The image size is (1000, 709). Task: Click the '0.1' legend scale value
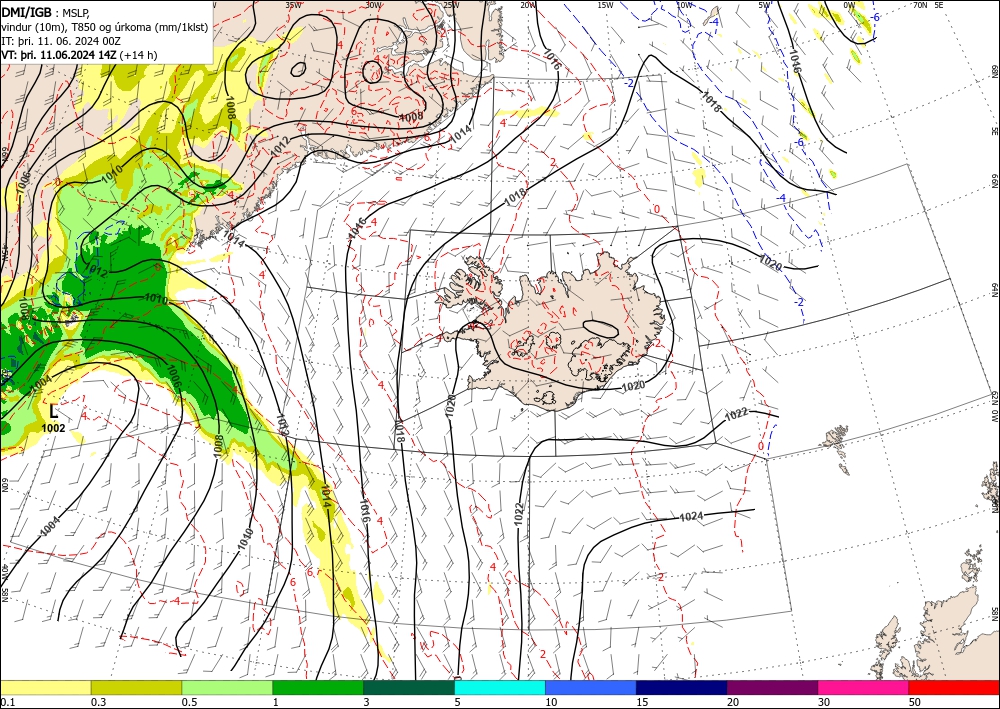coord(6,702)
